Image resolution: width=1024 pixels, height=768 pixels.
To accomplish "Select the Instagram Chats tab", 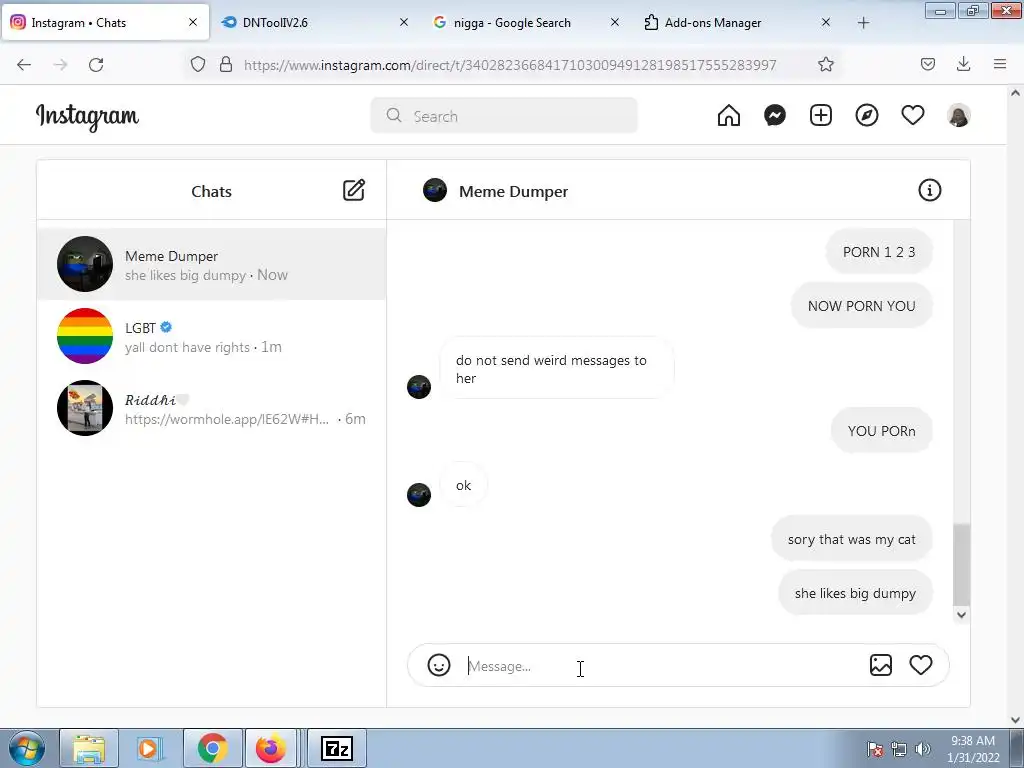I will point(105,23).
